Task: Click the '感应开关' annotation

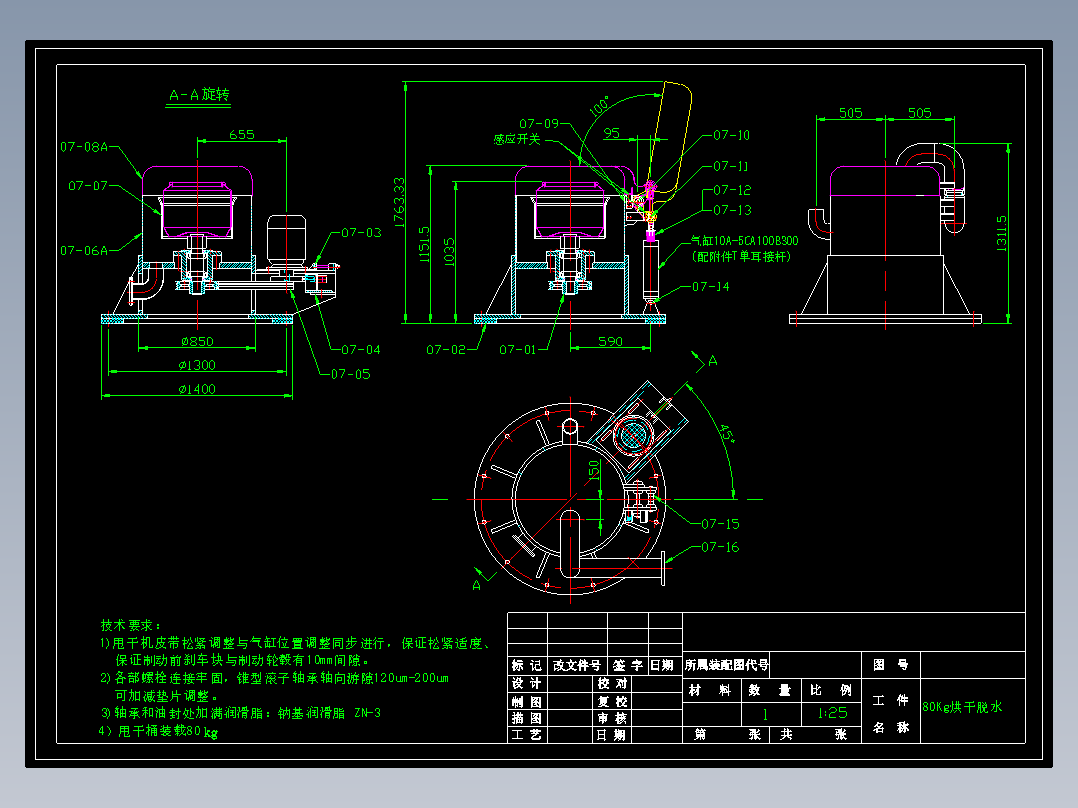Action: point(517,139)
